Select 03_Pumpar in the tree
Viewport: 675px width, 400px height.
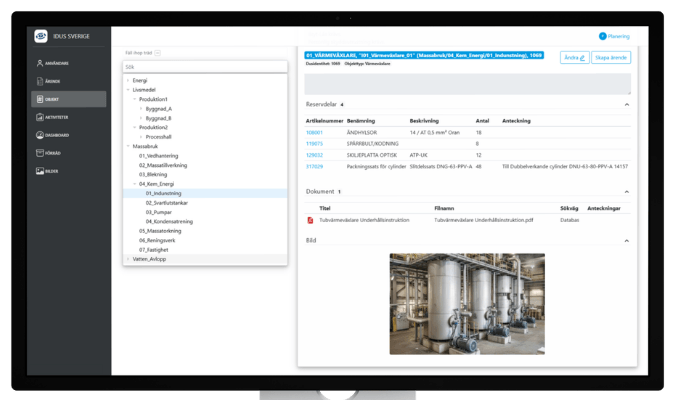tap(158, 212)
